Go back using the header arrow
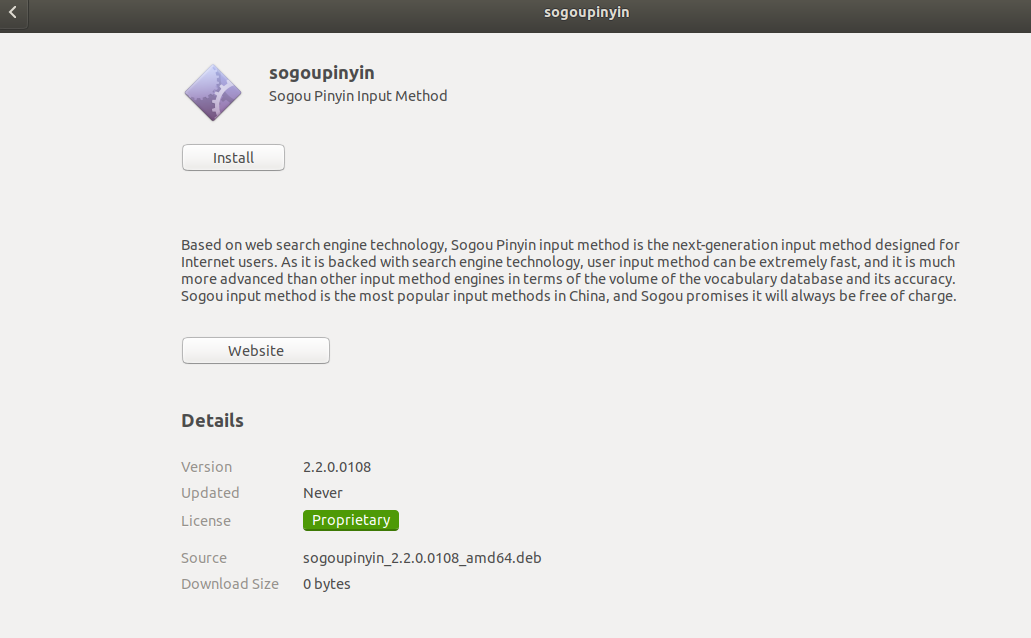 click(x=12, y=12)
